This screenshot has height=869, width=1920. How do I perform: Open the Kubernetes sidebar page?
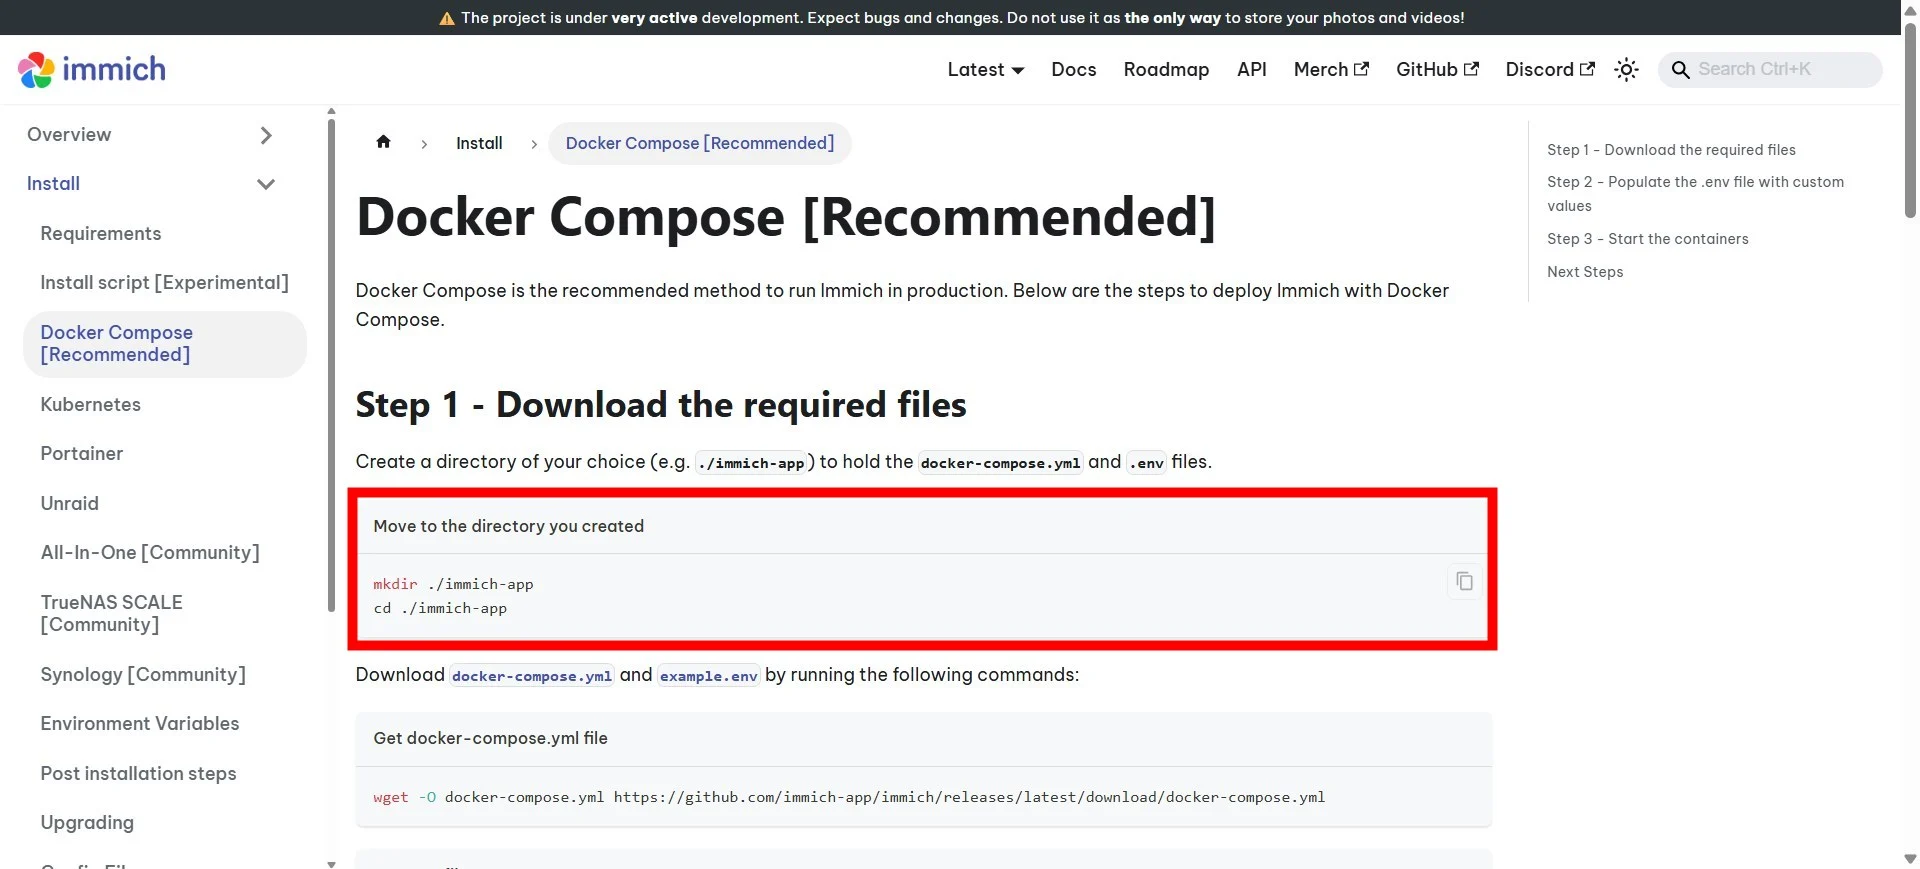(x=91, y=405)
